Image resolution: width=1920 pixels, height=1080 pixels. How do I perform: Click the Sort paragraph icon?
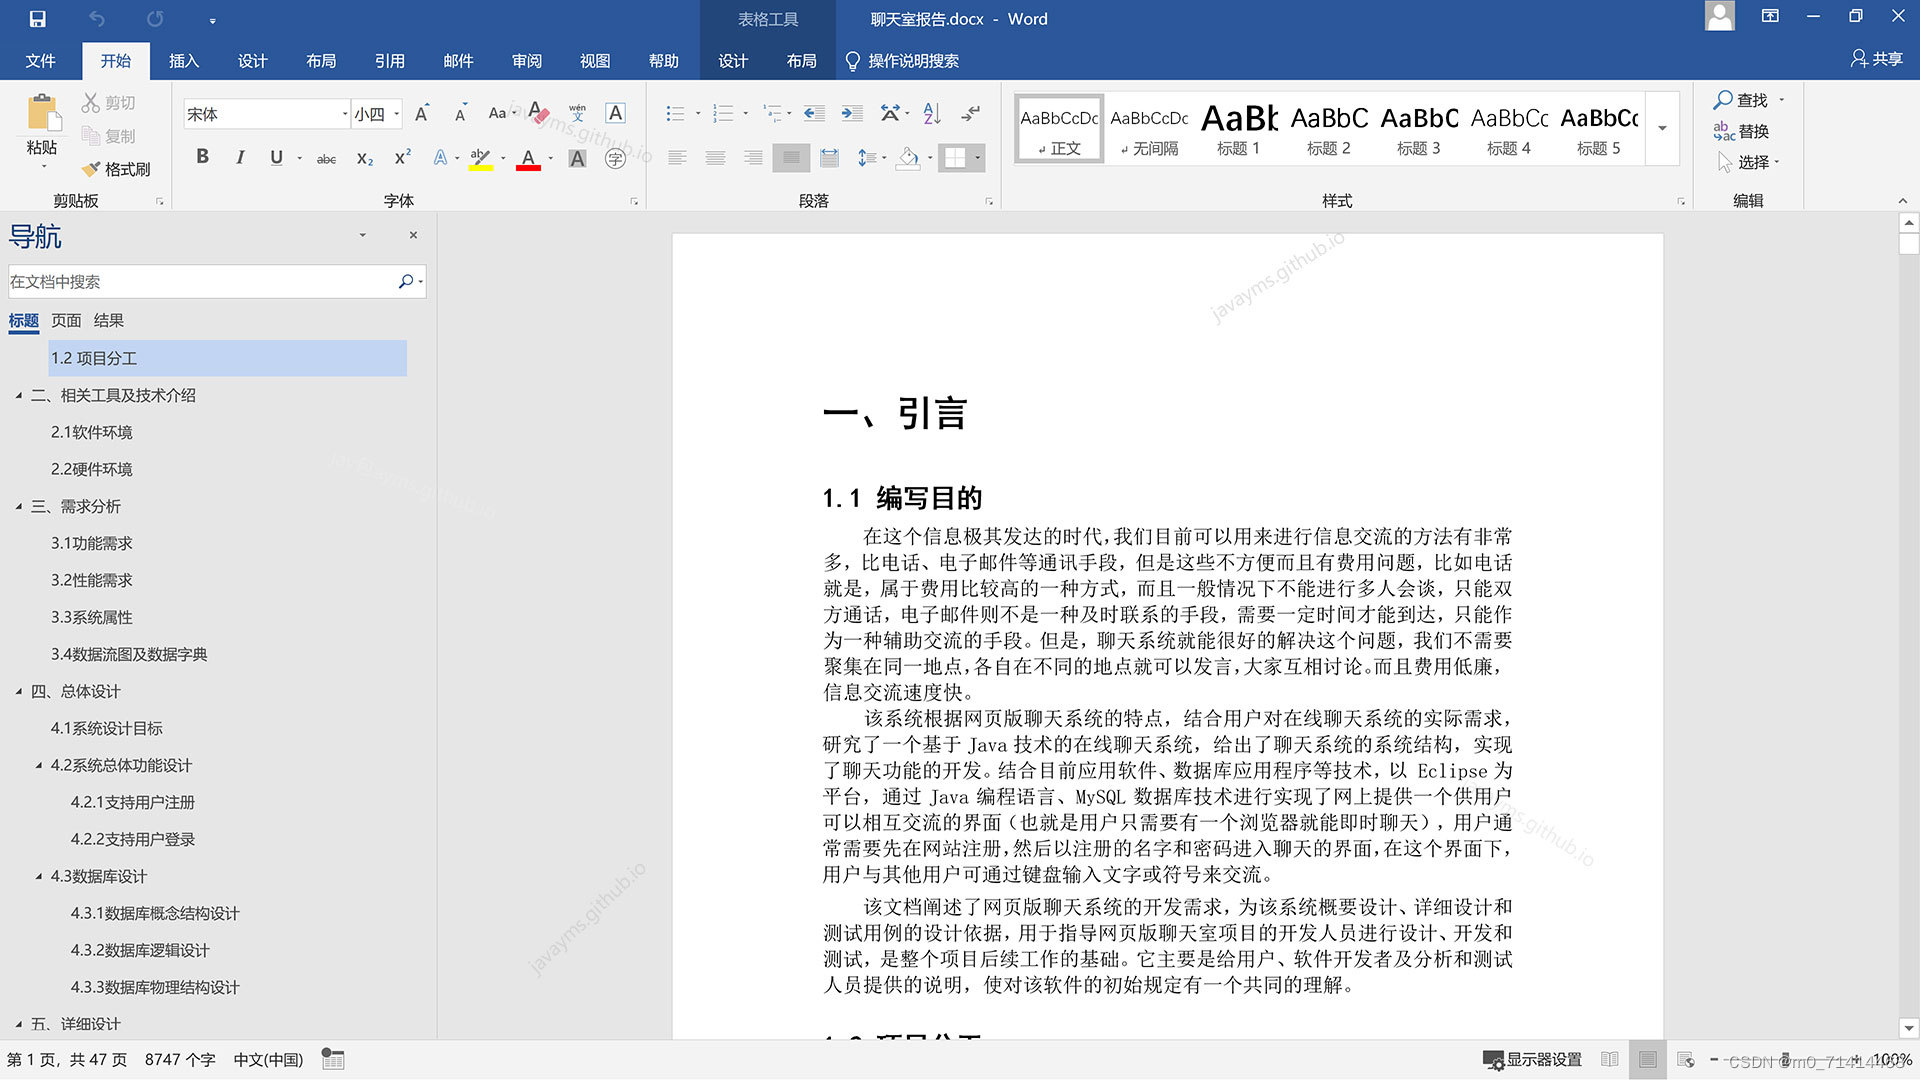pos(932,114)
